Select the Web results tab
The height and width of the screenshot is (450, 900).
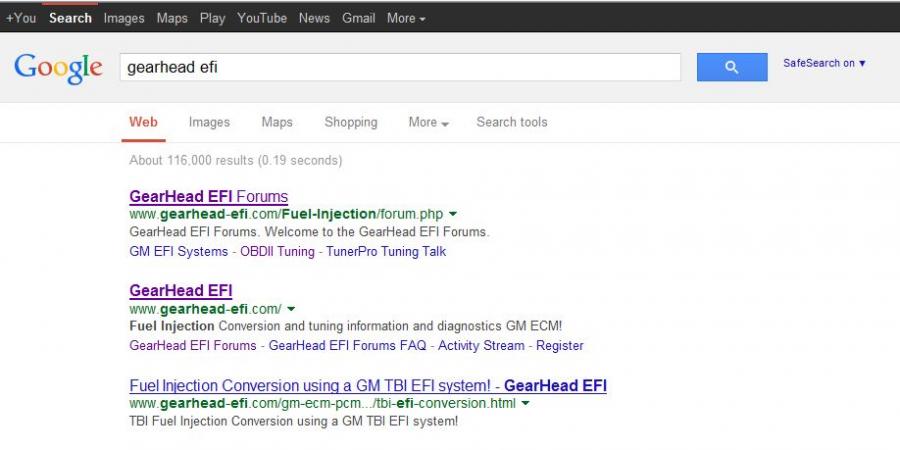pyautogui.click(x=143, y=122)
